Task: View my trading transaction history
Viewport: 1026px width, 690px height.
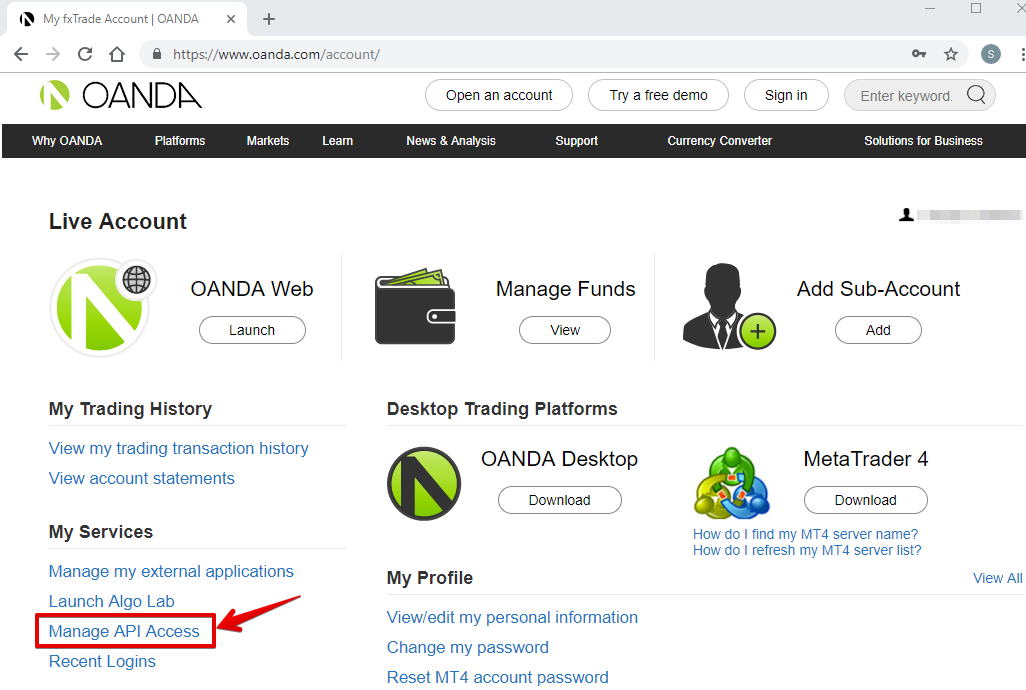Action: pos(178,448)
